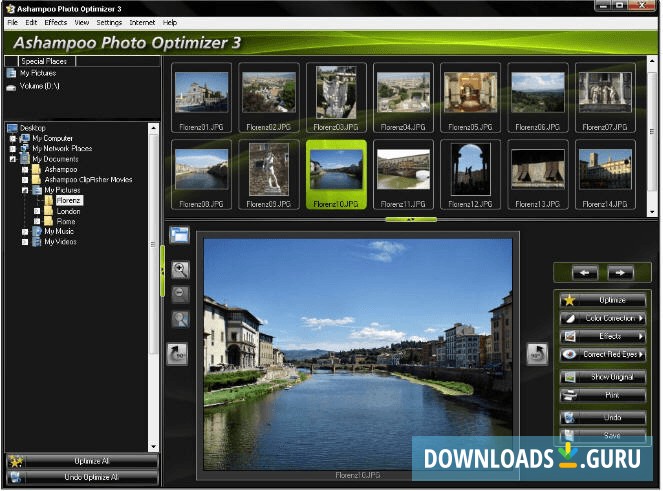The height and width of the screenshot is (491, 663).
Task: Go to next photo arrow
Action: (620, 273)
